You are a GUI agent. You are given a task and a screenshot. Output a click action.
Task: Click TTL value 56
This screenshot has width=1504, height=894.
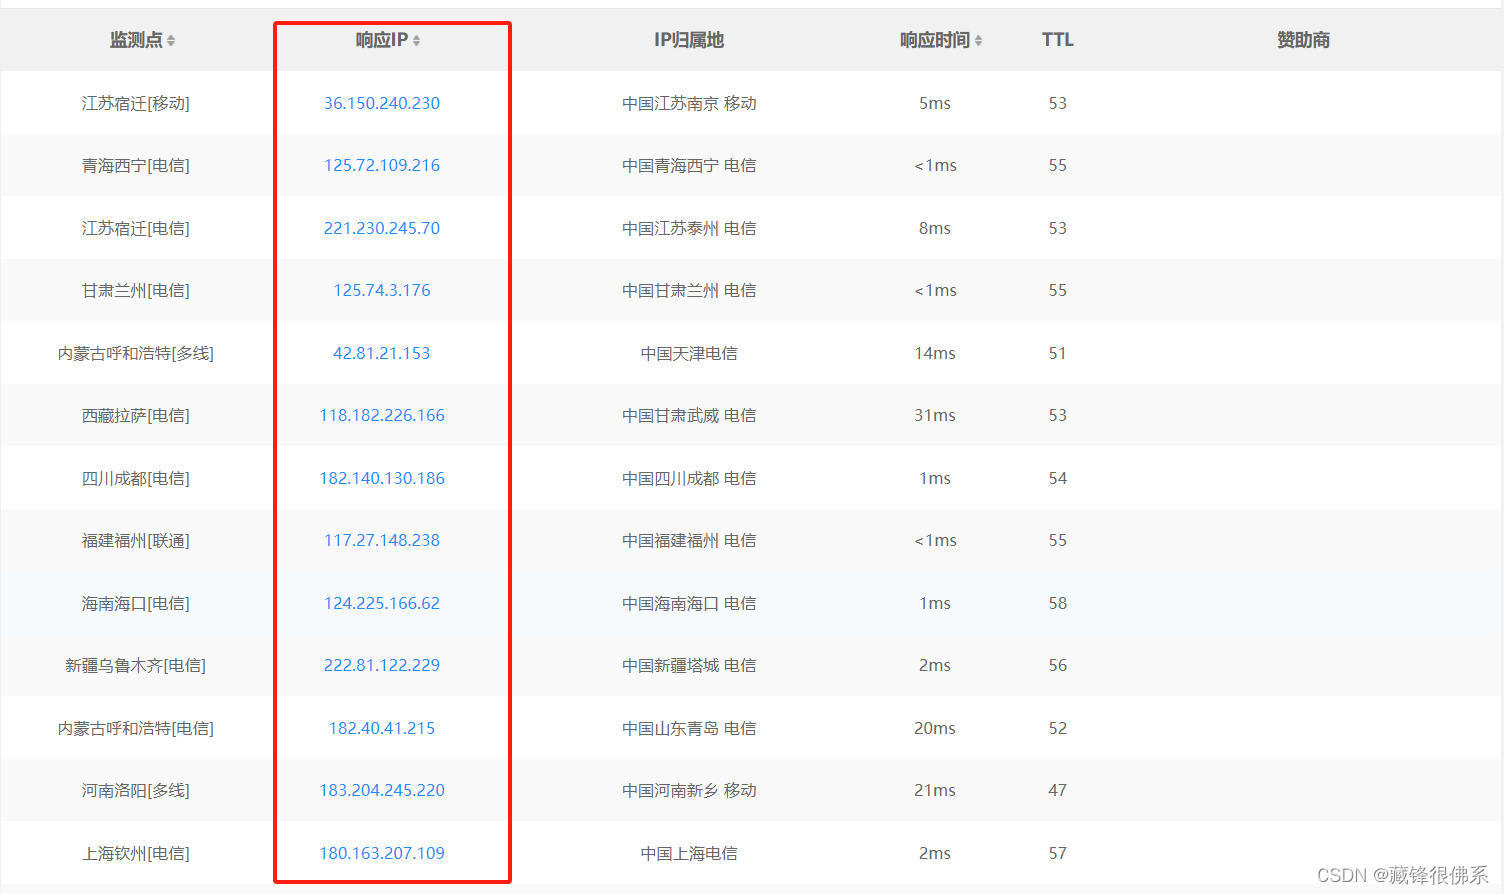(1057, 665)
